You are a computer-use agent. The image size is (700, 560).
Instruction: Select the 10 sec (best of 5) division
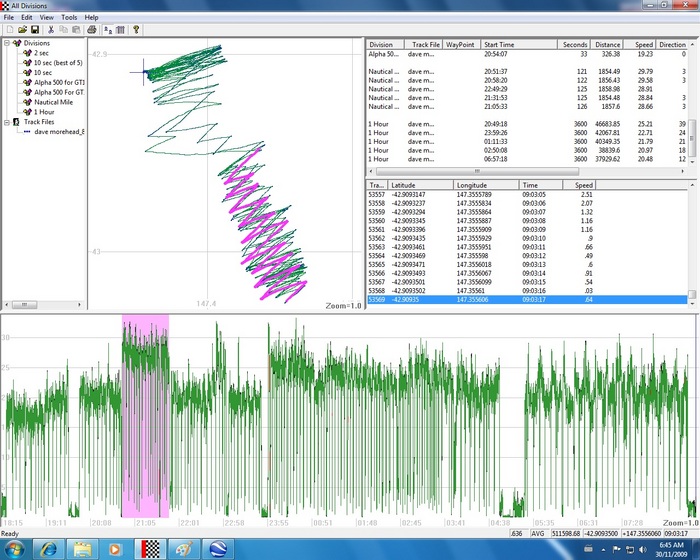(58, 63)
